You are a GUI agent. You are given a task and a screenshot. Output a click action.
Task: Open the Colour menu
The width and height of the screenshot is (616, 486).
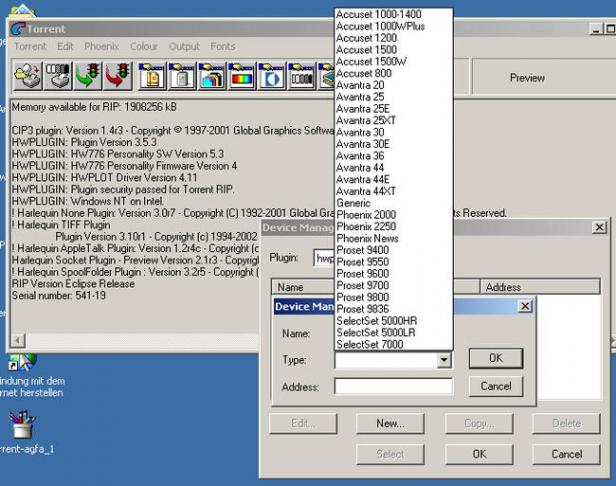(143, 46)
